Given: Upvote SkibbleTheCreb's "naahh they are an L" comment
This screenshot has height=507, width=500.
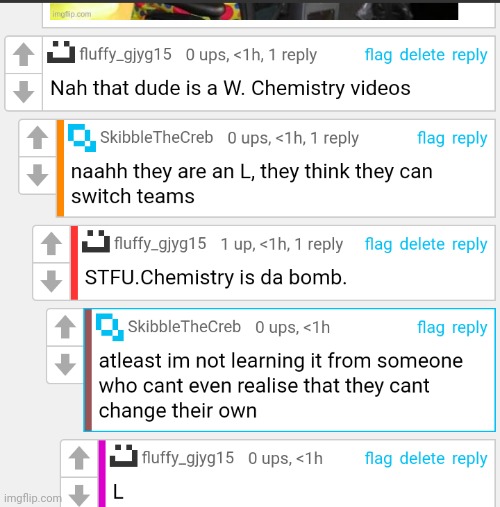Looking at the screenshot, I should (x=37, y=138).
